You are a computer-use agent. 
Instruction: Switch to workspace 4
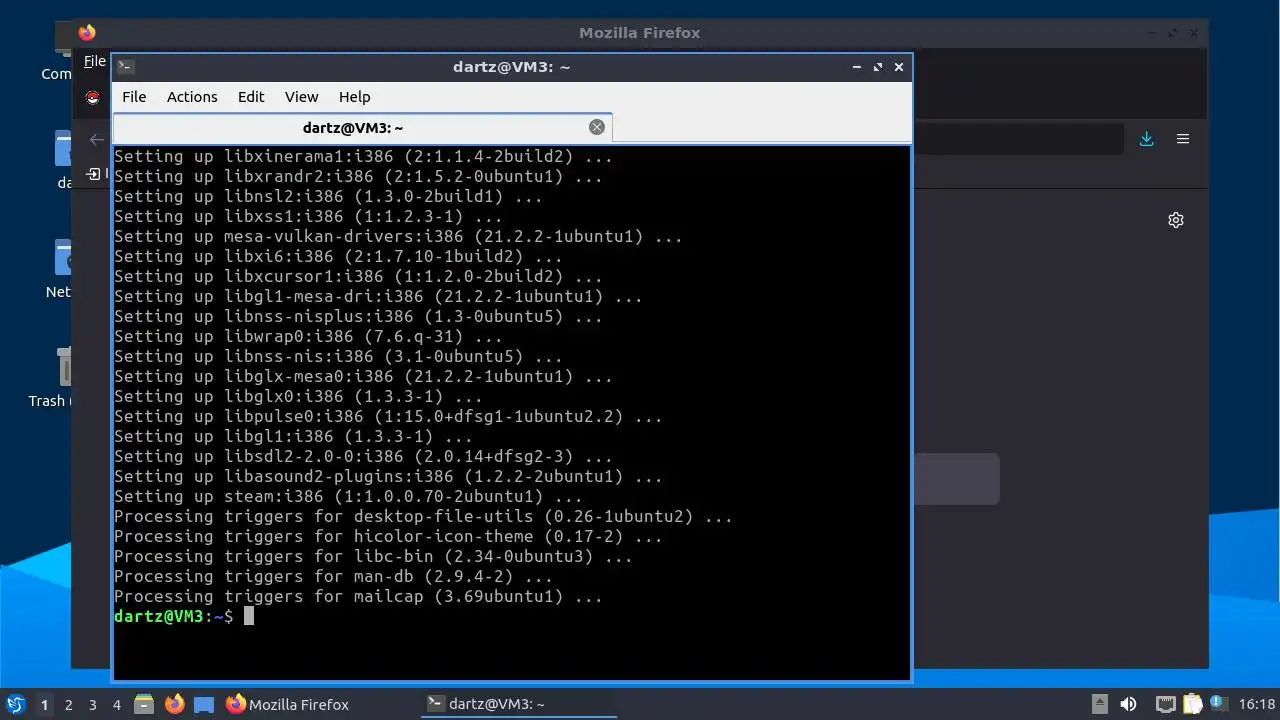coord(117,705)
